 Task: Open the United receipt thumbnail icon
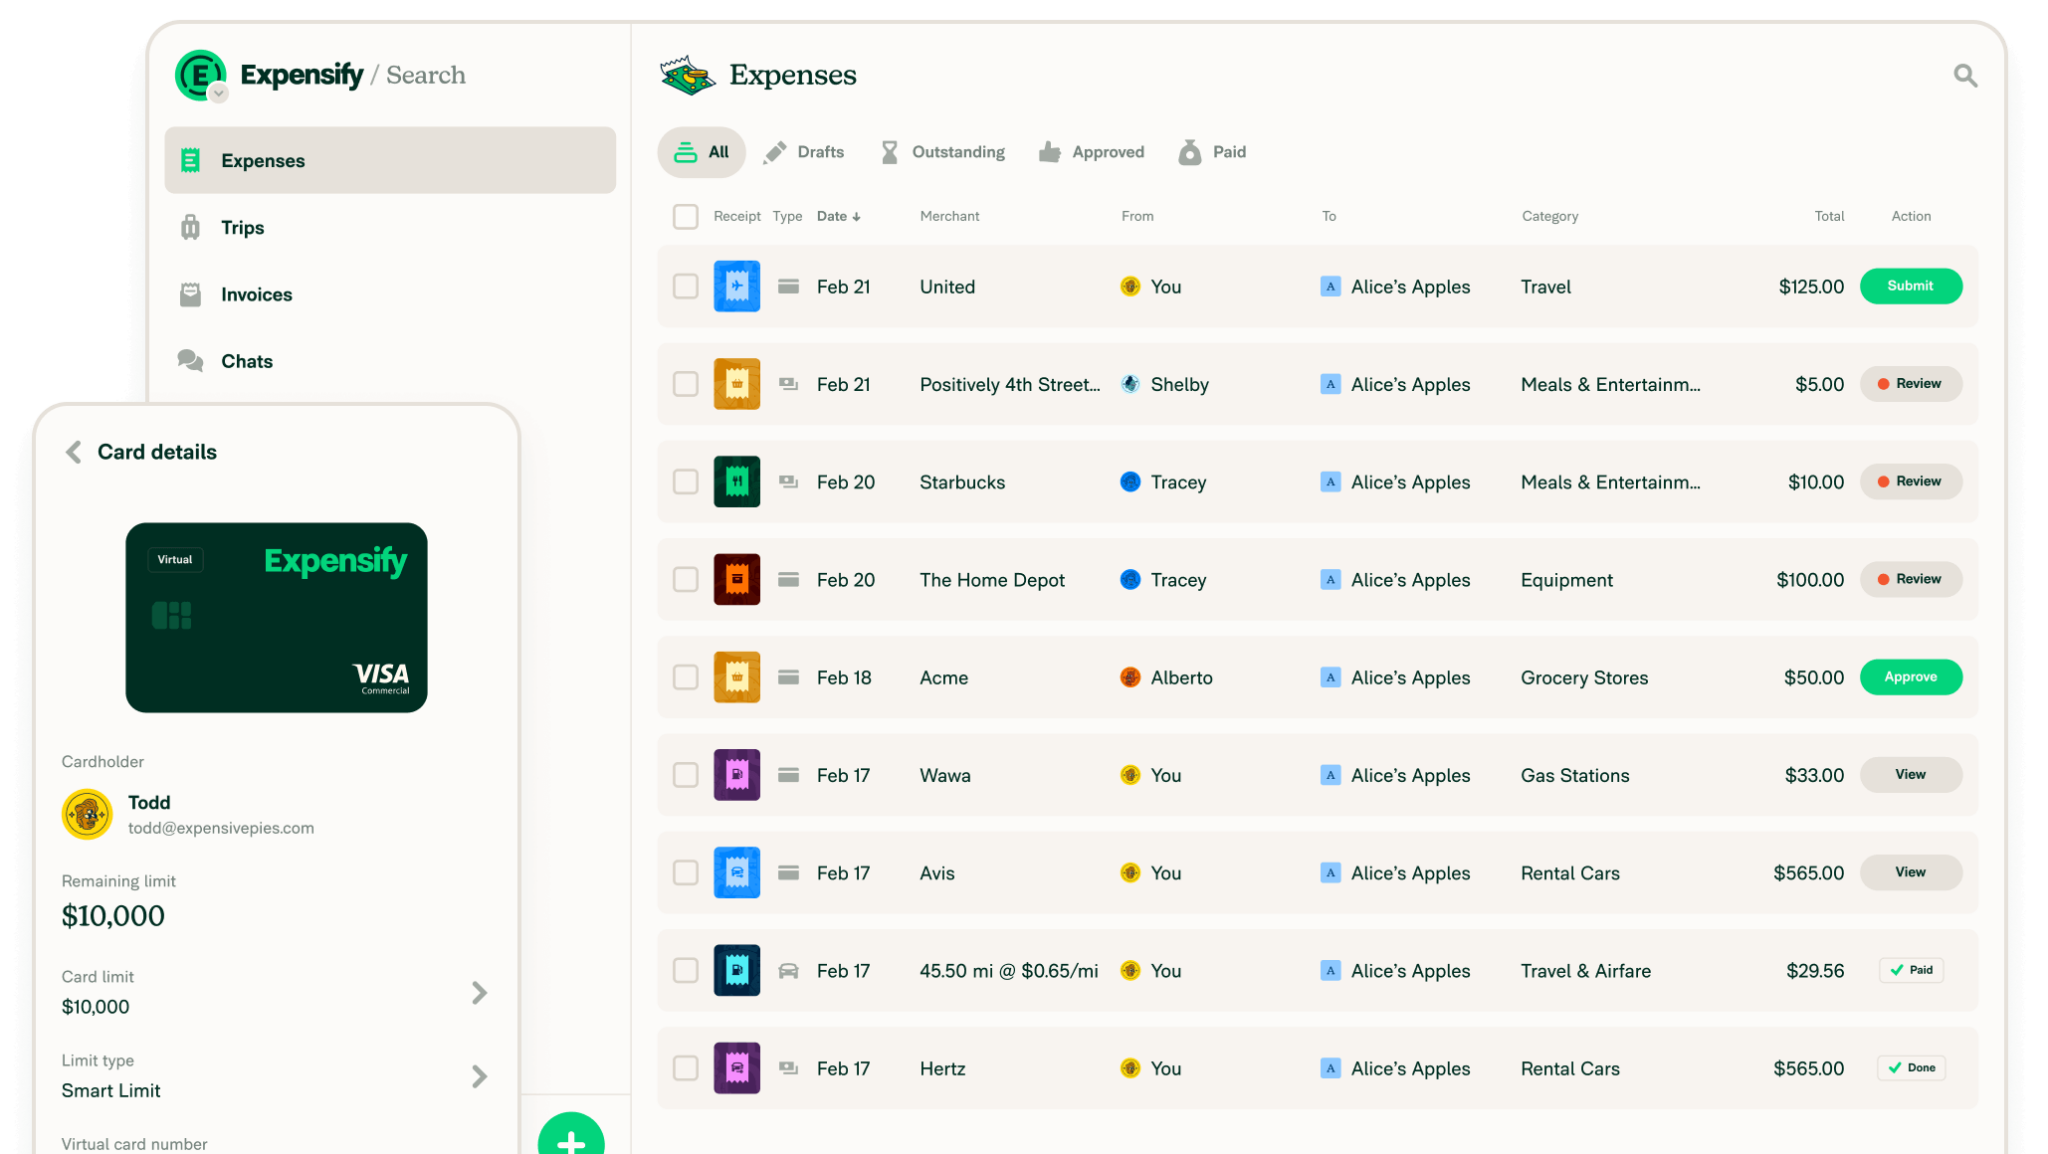(x=736, y=286)
